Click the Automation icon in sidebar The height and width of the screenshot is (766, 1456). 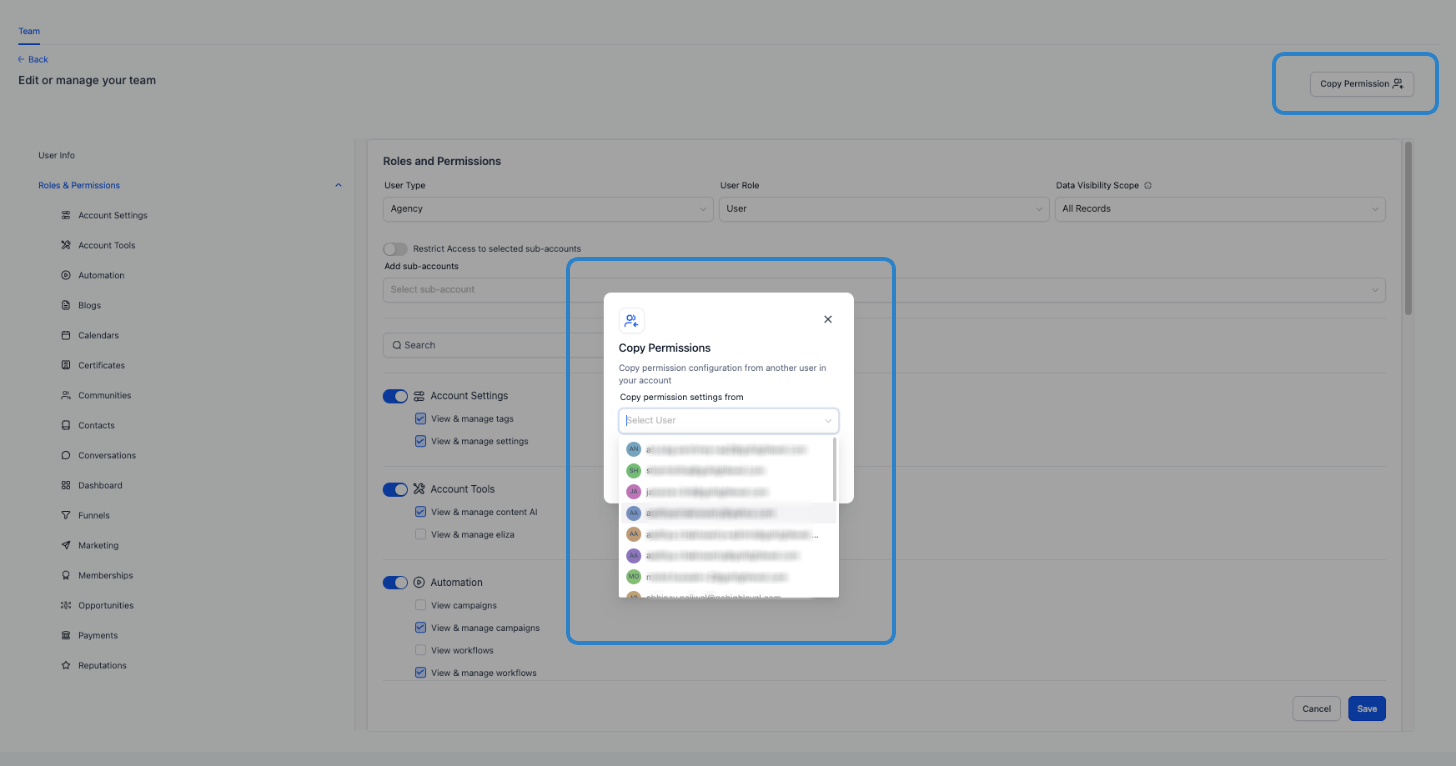66,275
